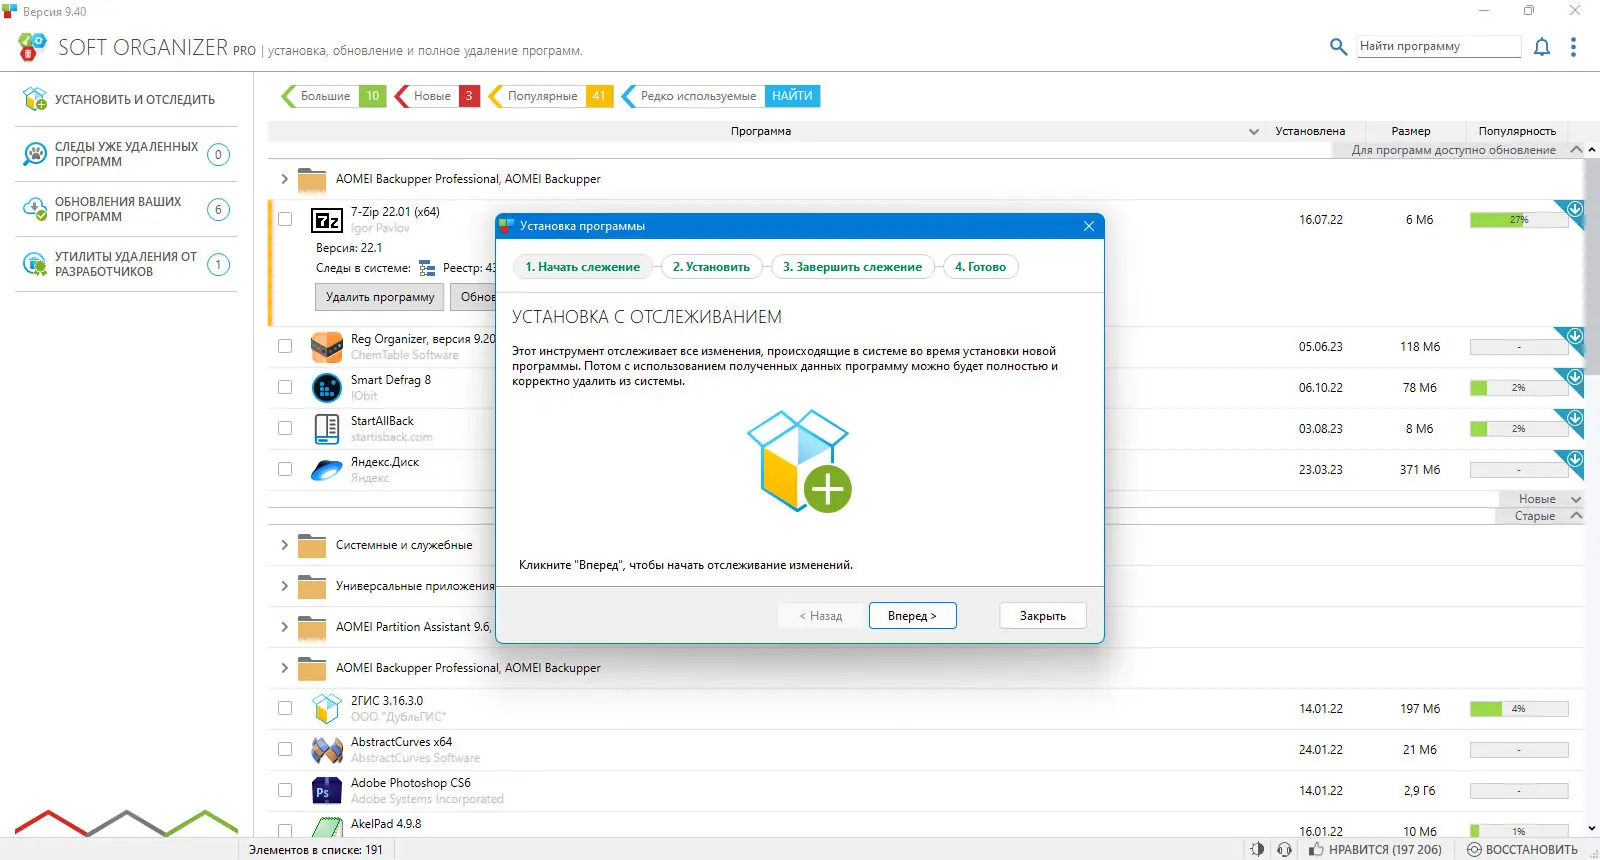Click Закрыть in the install dialog
This screenshot has height=860, width=1600.
(1043, 616)
